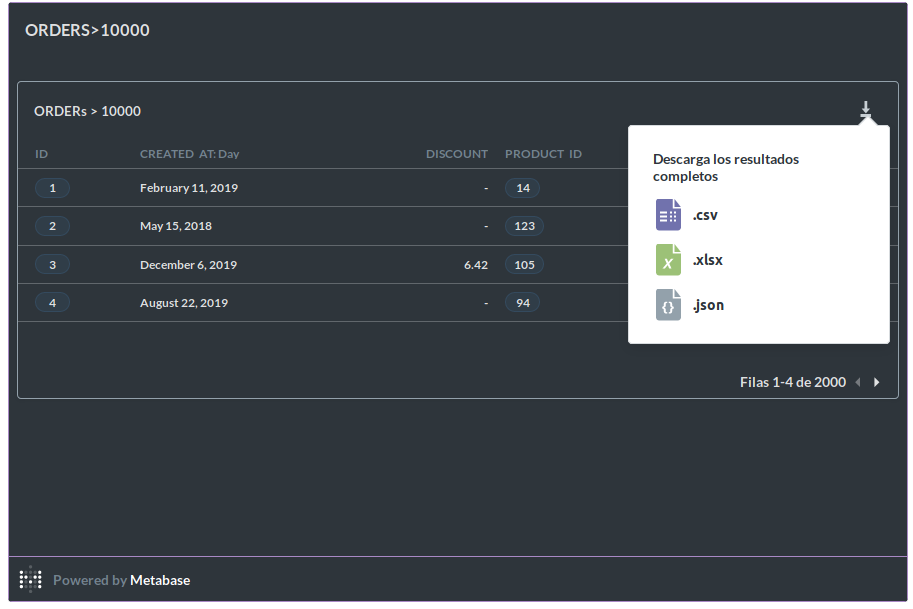Go to next page of rows
913x609 pixels.
pos(876,383)
